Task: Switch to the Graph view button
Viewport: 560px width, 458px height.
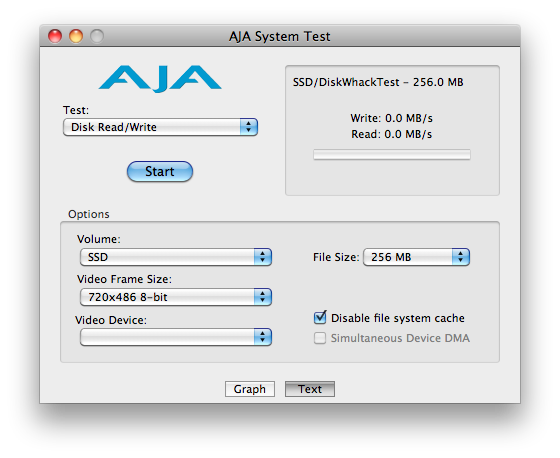Action: 250,389
